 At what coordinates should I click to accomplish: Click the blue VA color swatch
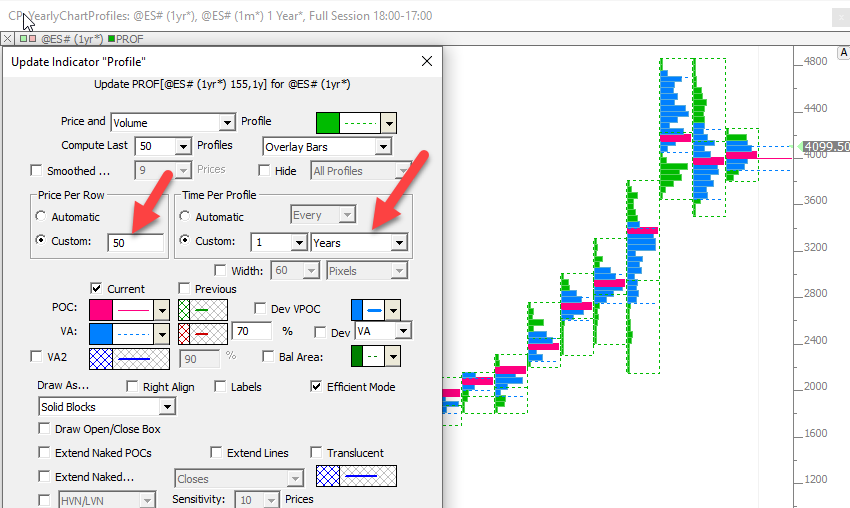tap(101, 334)
